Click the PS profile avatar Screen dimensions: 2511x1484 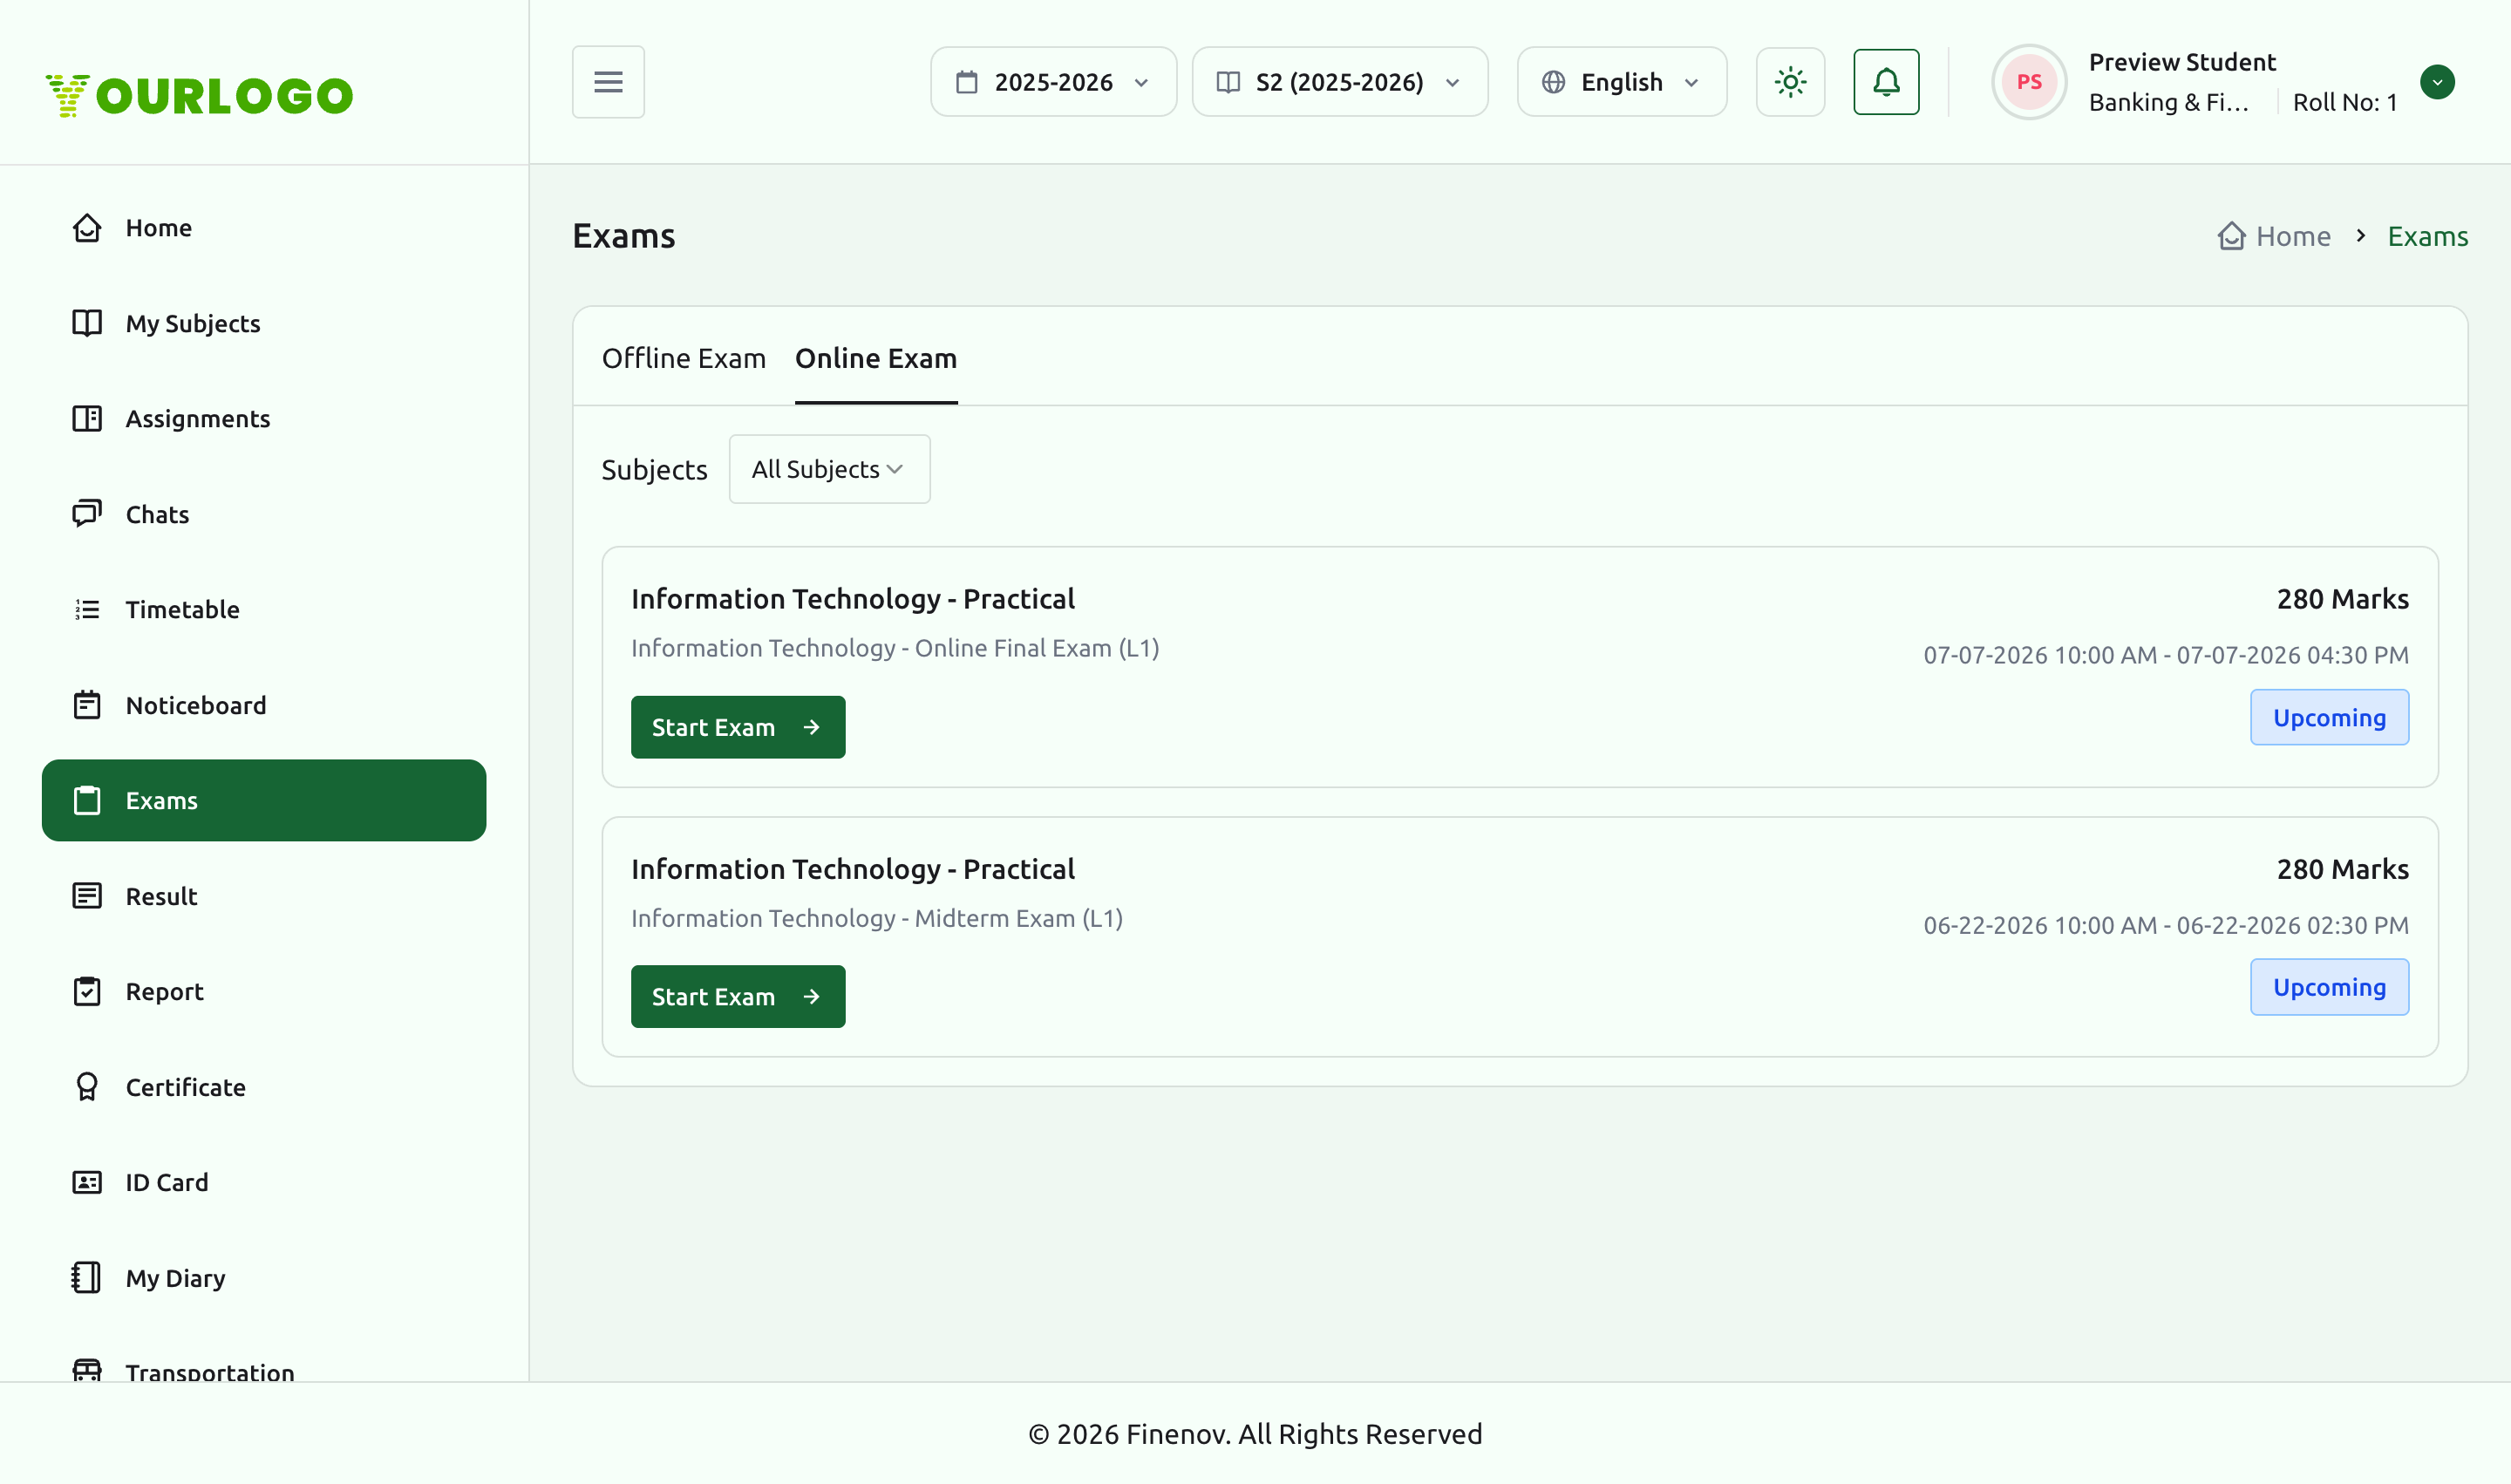coord(2028,82)
